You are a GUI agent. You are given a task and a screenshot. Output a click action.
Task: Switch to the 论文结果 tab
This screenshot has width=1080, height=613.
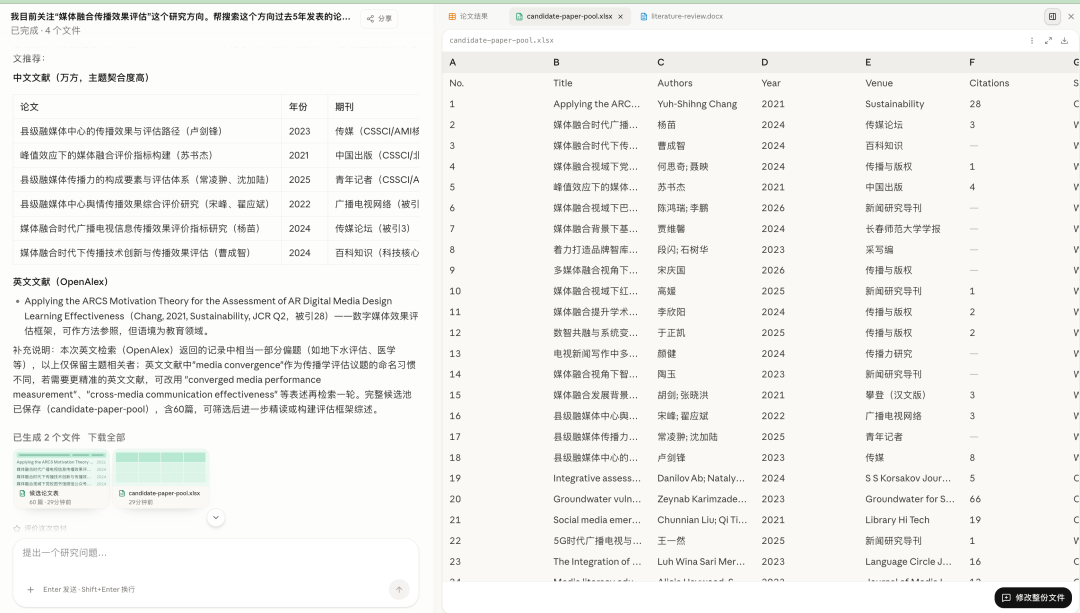tap(468, 17)
